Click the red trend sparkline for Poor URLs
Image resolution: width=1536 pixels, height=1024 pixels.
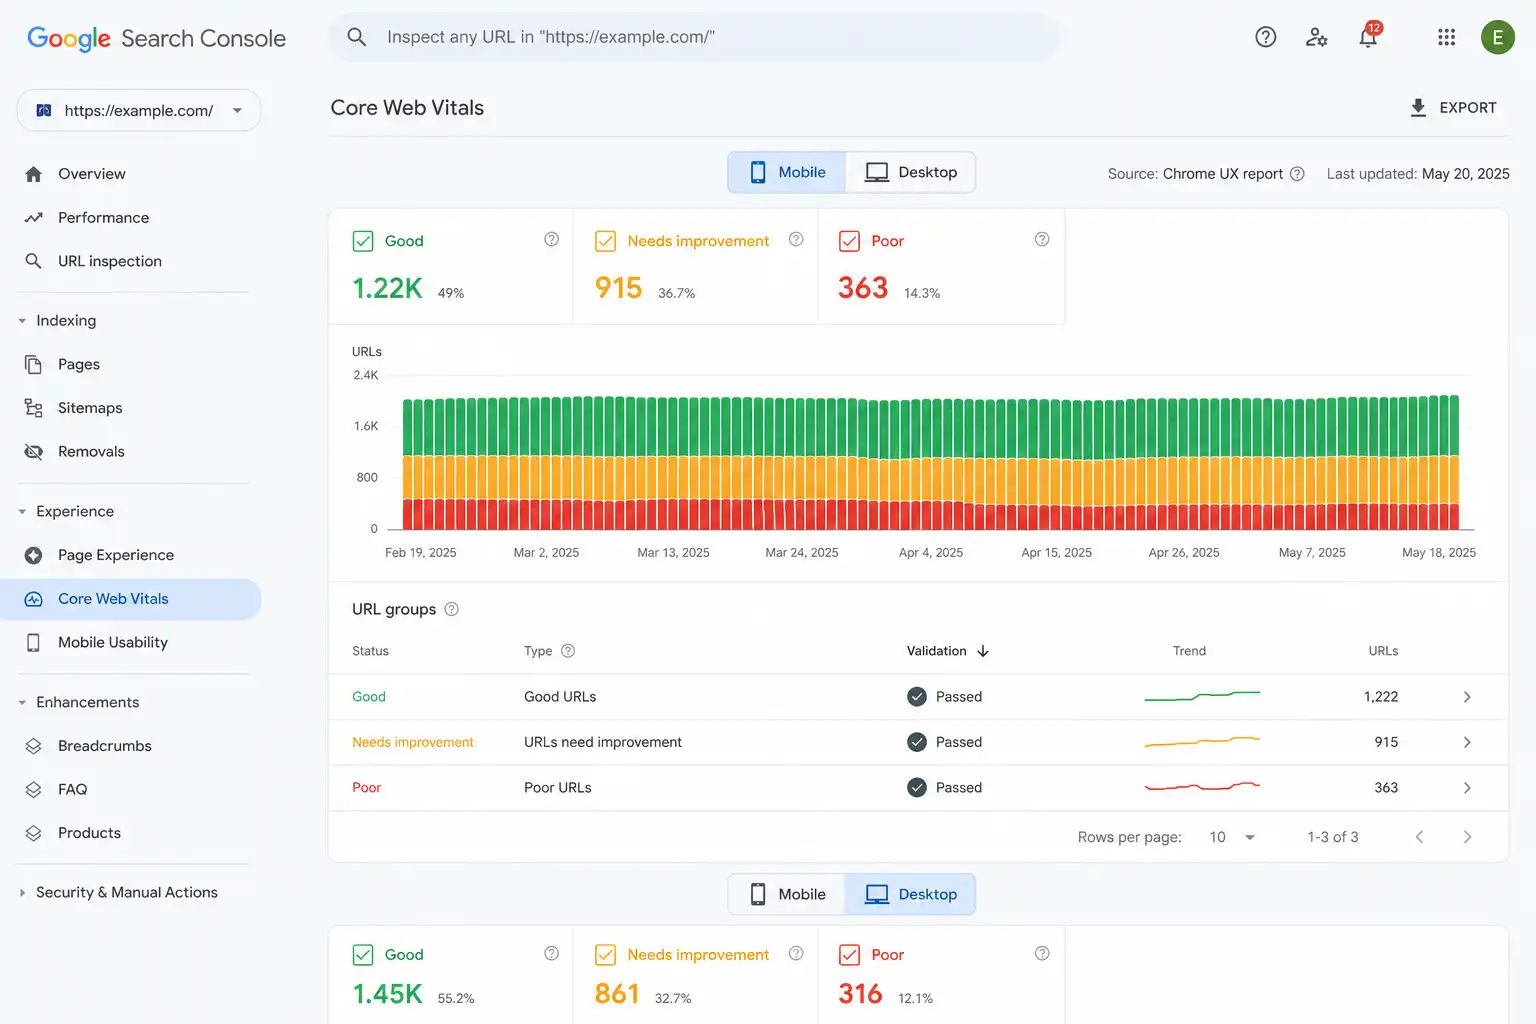(1202, 787)
